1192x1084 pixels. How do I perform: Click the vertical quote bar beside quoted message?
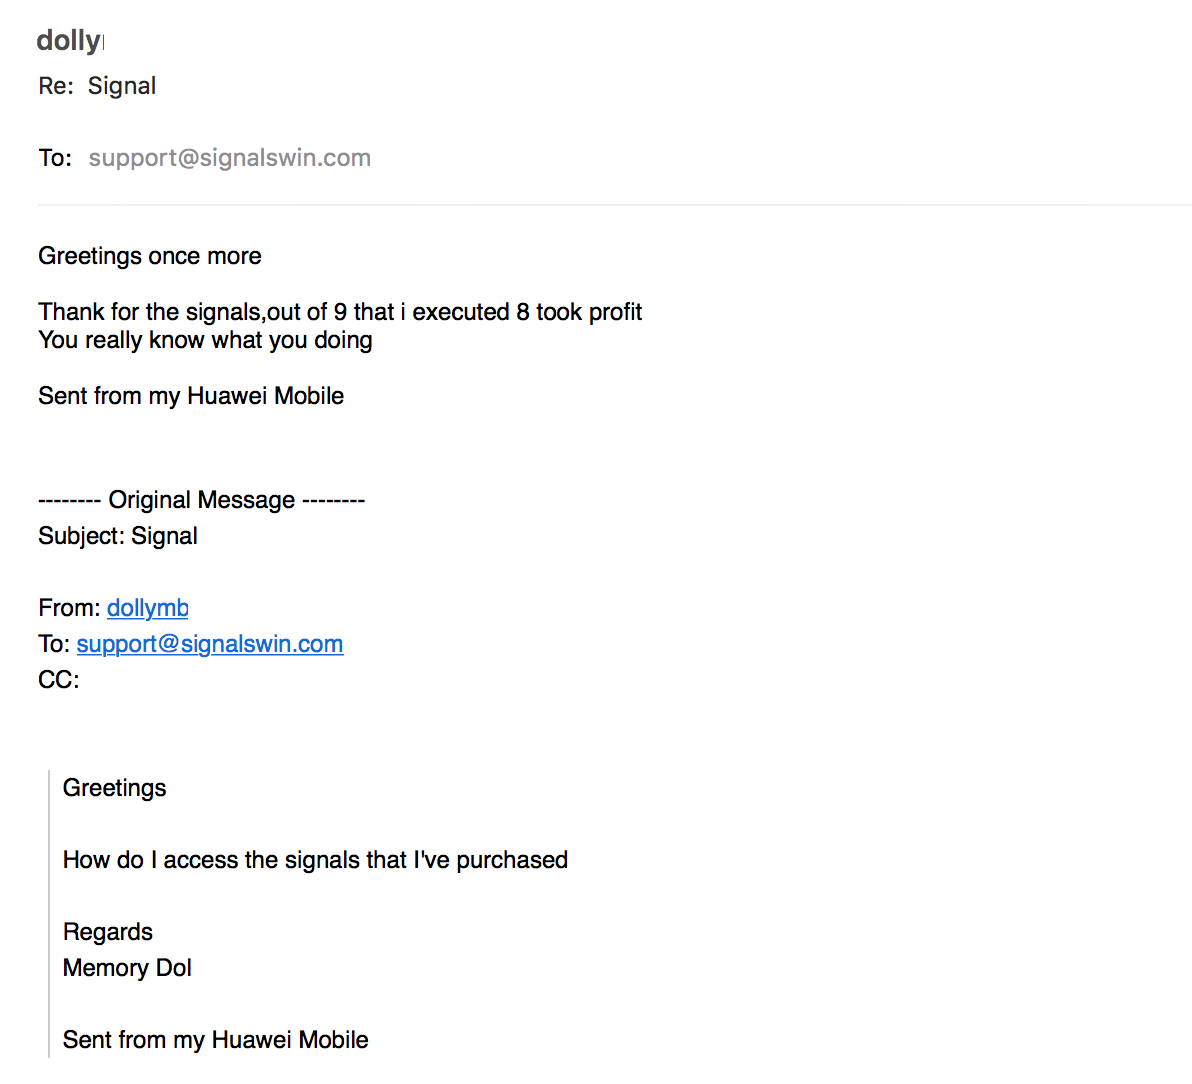[49, 914]
